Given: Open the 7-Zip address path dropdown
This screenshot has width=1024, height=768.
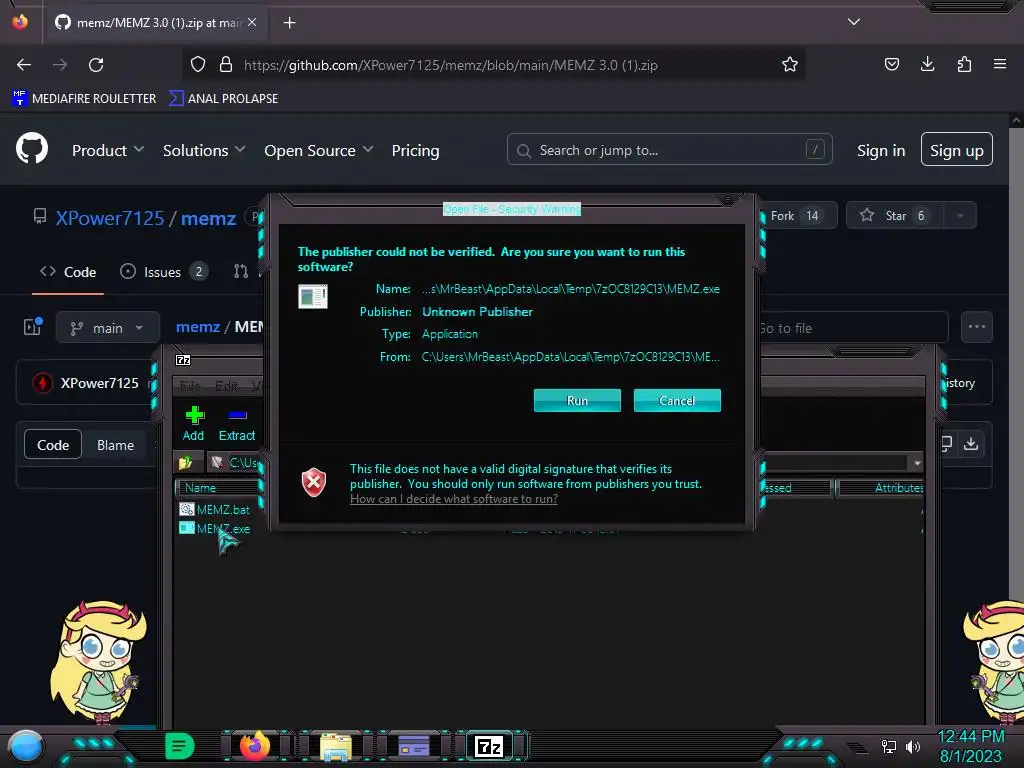Looking at the screenshot, I should coord(917,463).
